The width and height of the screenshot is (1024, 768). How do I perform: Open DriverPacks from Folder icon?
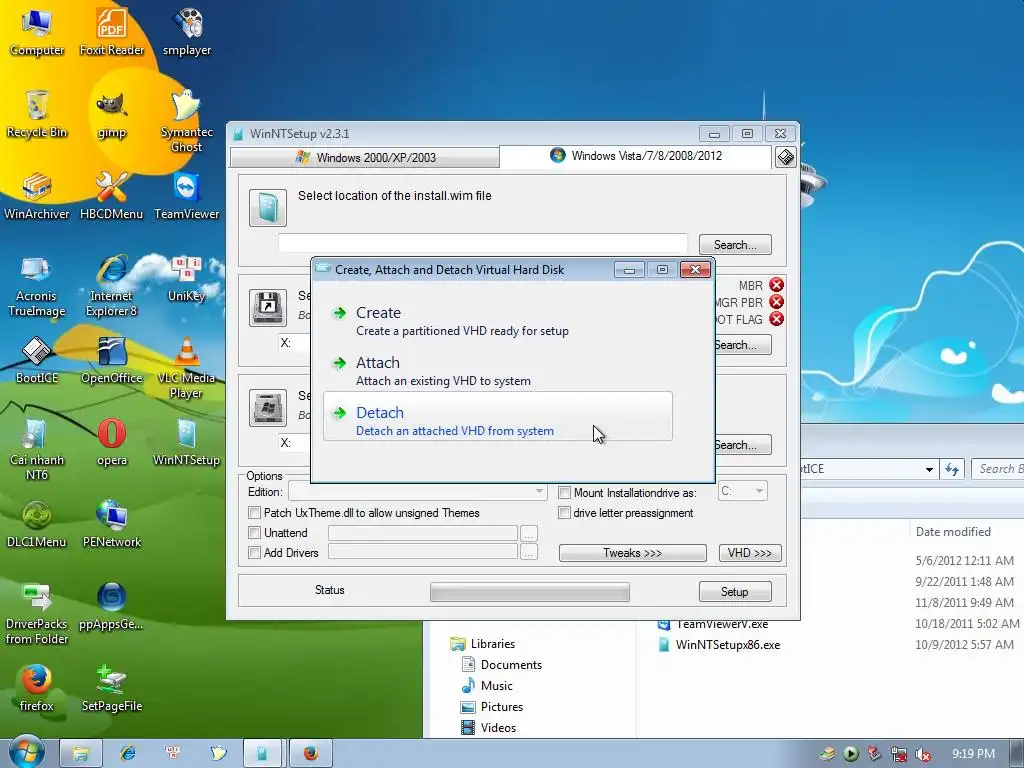pos(37,613)
